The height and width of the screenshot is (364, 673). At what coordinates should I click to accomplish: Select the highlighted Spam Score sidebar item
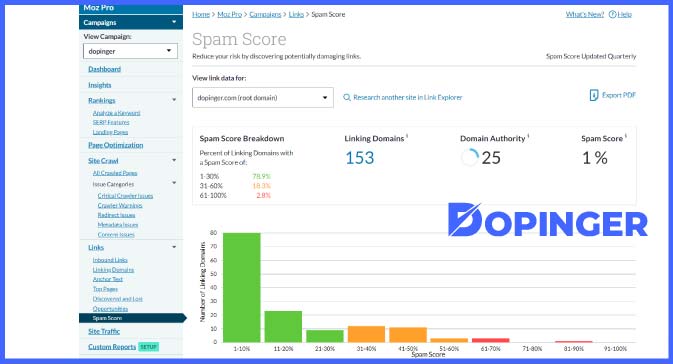click(x=132, y=318)
